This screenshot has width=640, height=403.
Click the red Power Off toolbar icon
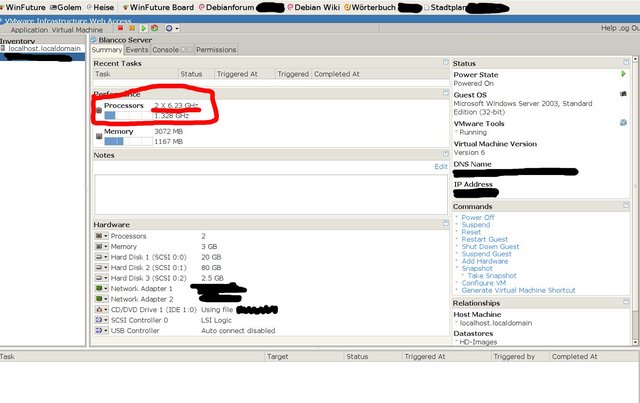[120, 28]
